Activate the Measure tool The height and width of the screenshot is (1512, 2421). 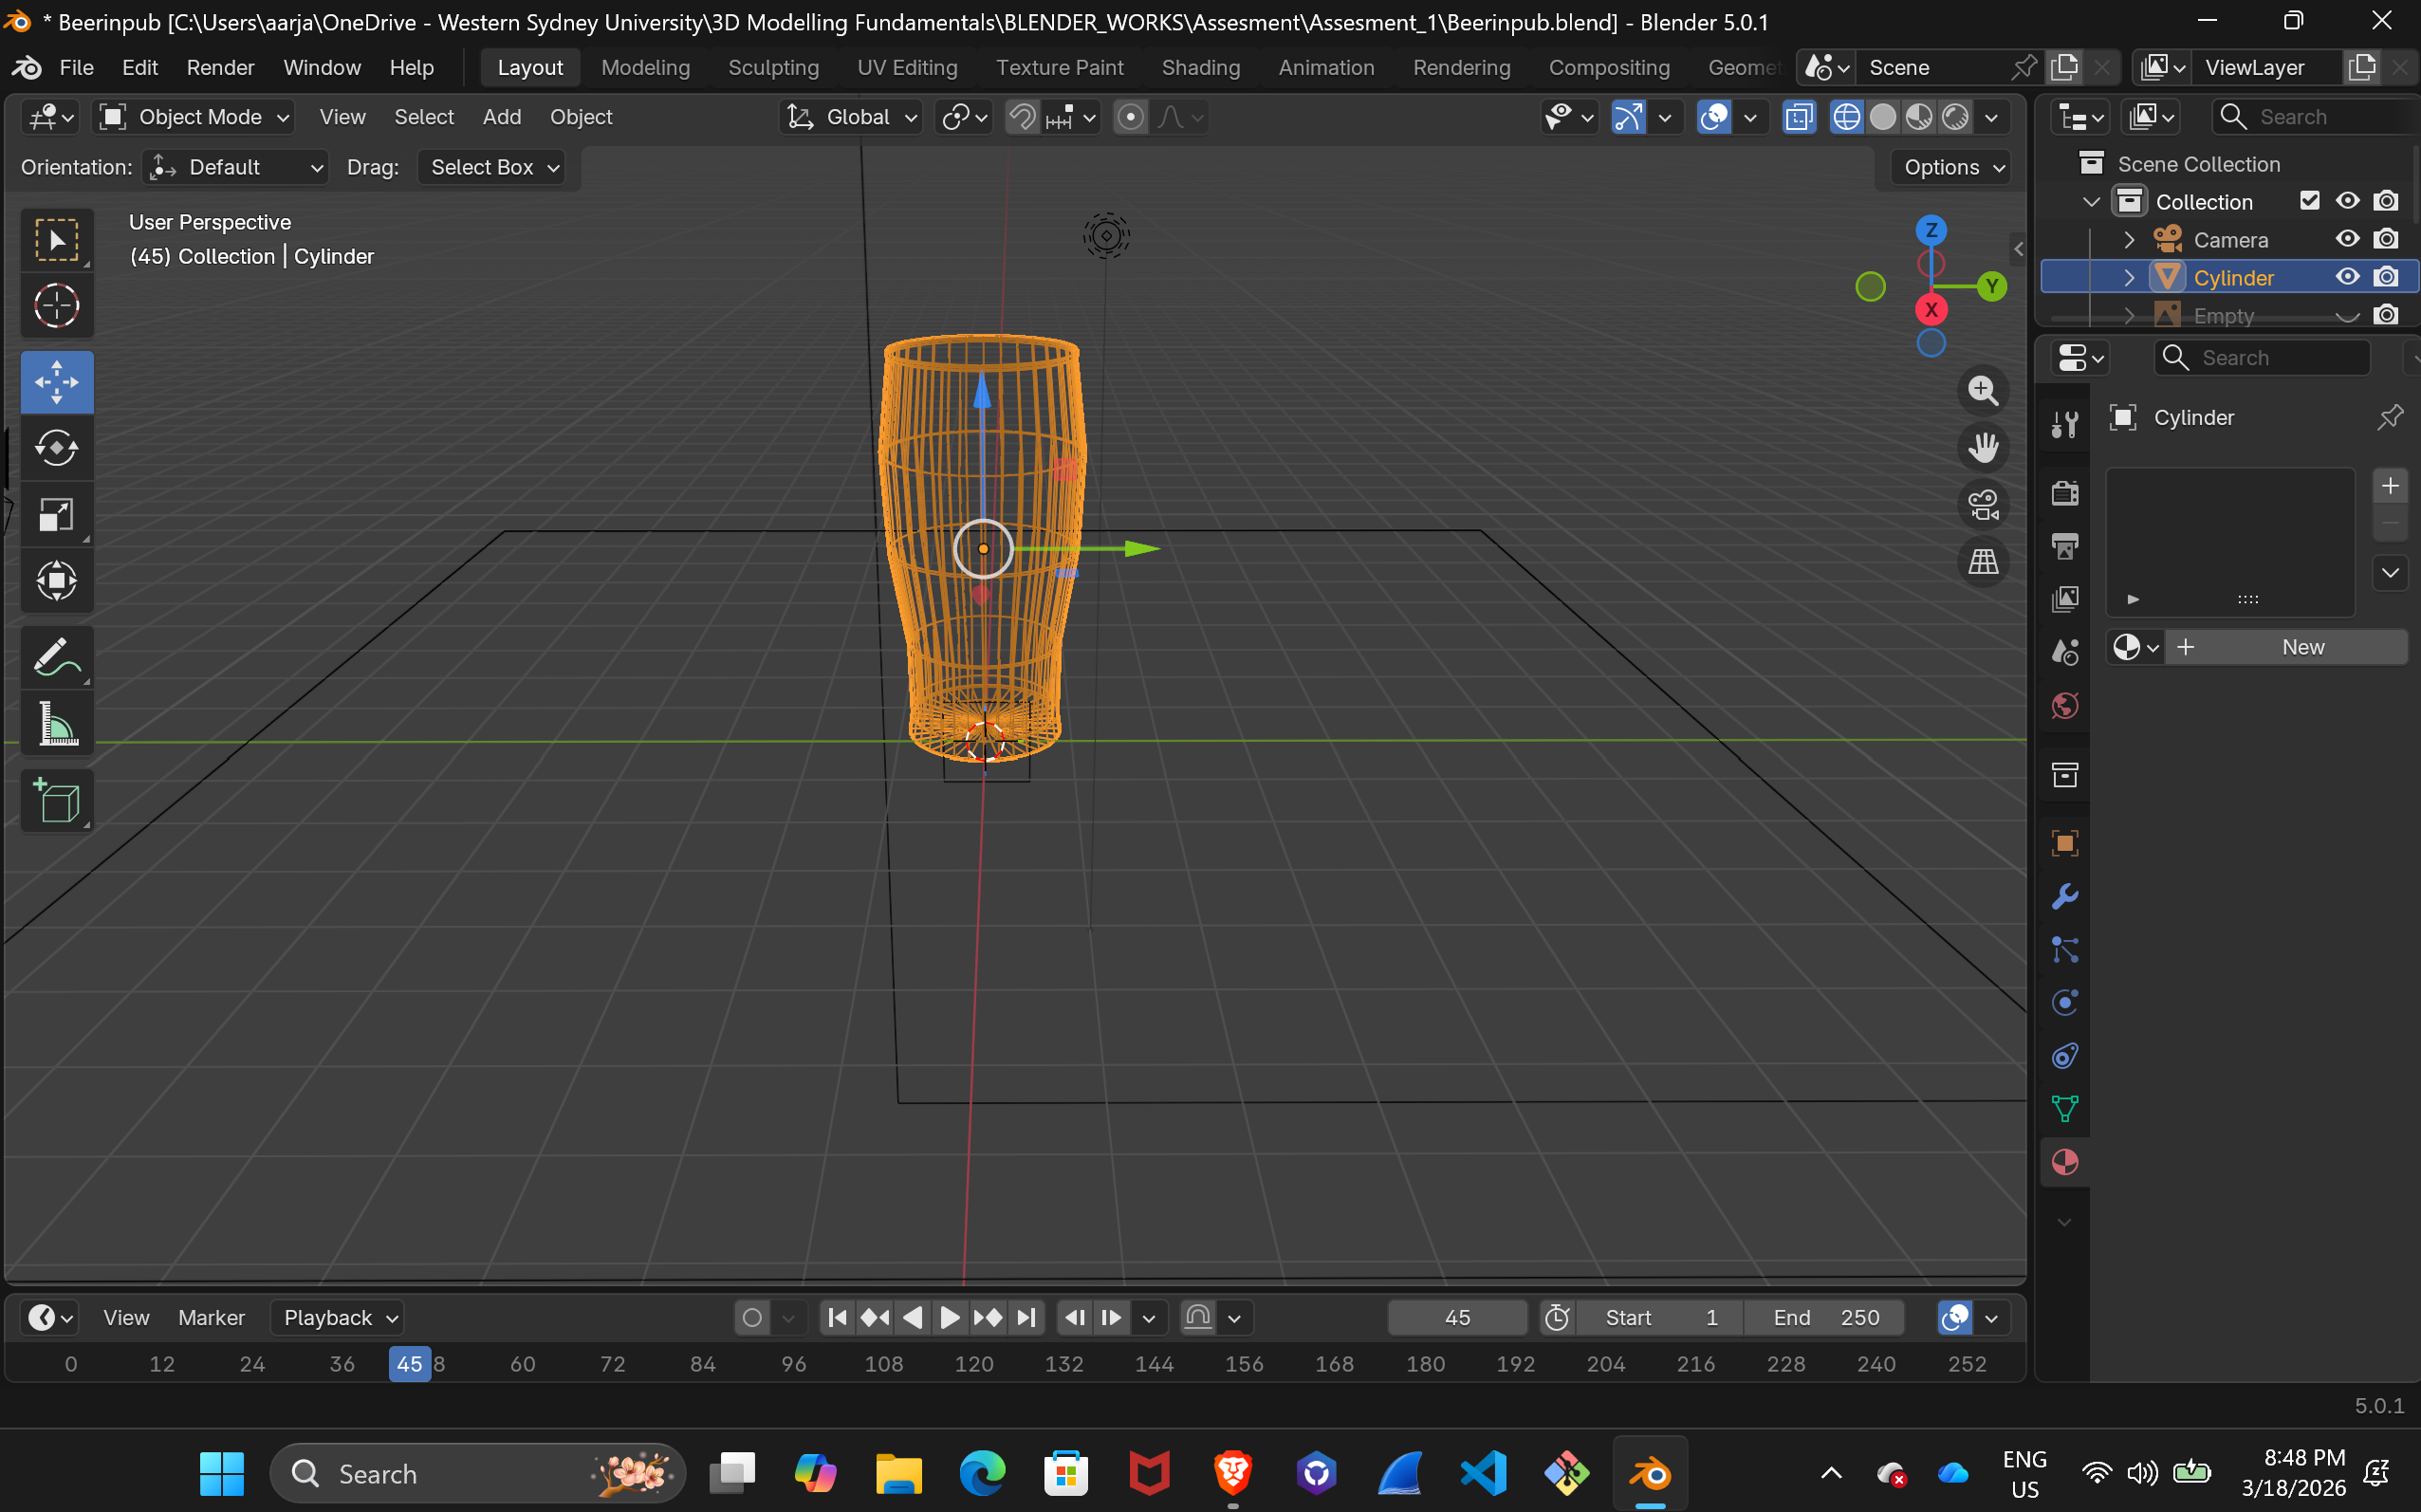click(x=57, y=723)
